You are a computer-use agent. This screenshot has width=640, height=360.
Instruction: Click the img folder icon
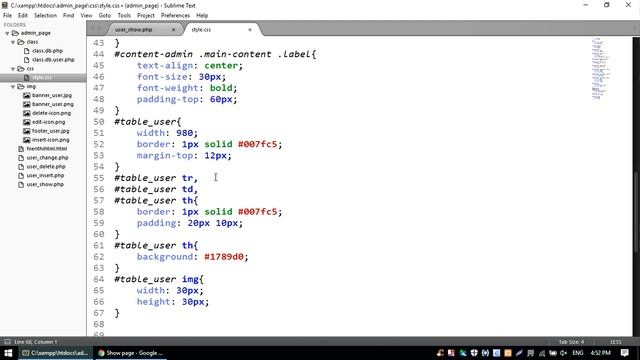21,87
